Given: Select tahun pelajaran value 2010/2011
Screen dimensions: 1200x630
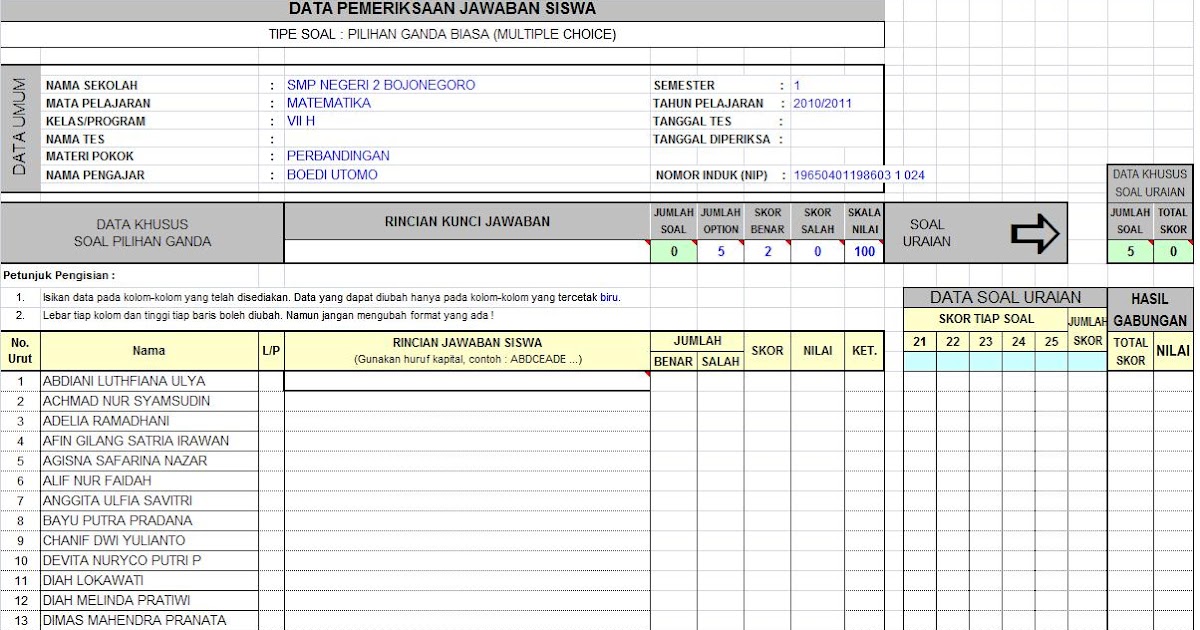Looking at the screenshot, I should pyautogui.click(x=823, y=103).
